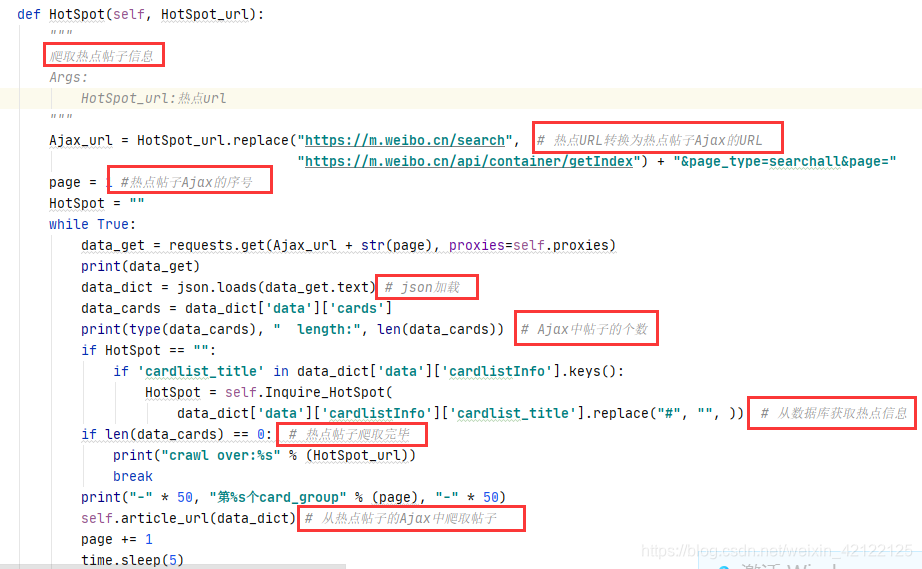This screenshot has height=569, width=922.
Task: Click the 'HotSpot = ""' assignment line
Action: coord(97,203)
